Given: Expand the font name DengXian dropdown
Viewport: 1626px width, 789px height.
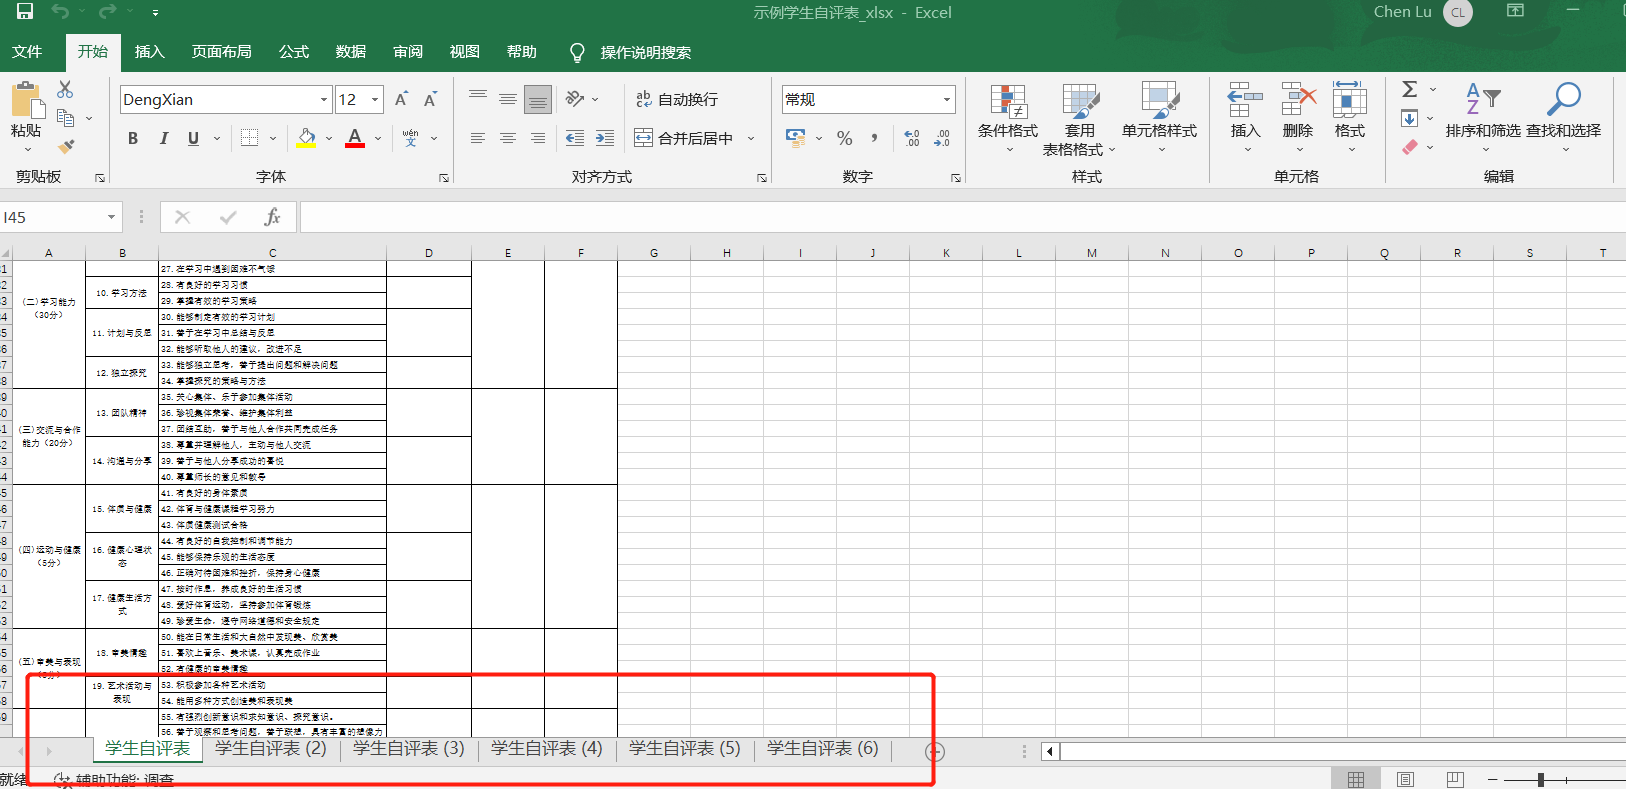Looking at the screenshot, I should pos(324,99).
